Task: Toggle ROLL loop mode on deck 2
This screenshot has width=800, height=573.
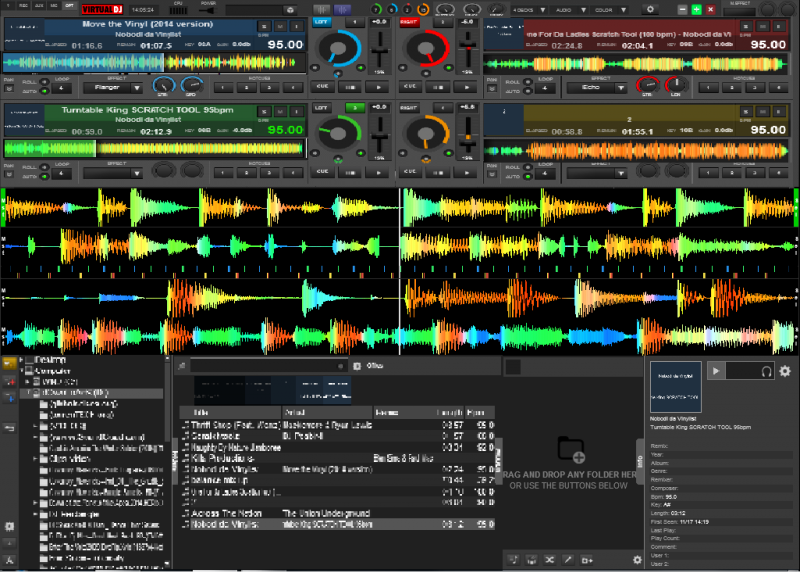Action: click(528, 82)
